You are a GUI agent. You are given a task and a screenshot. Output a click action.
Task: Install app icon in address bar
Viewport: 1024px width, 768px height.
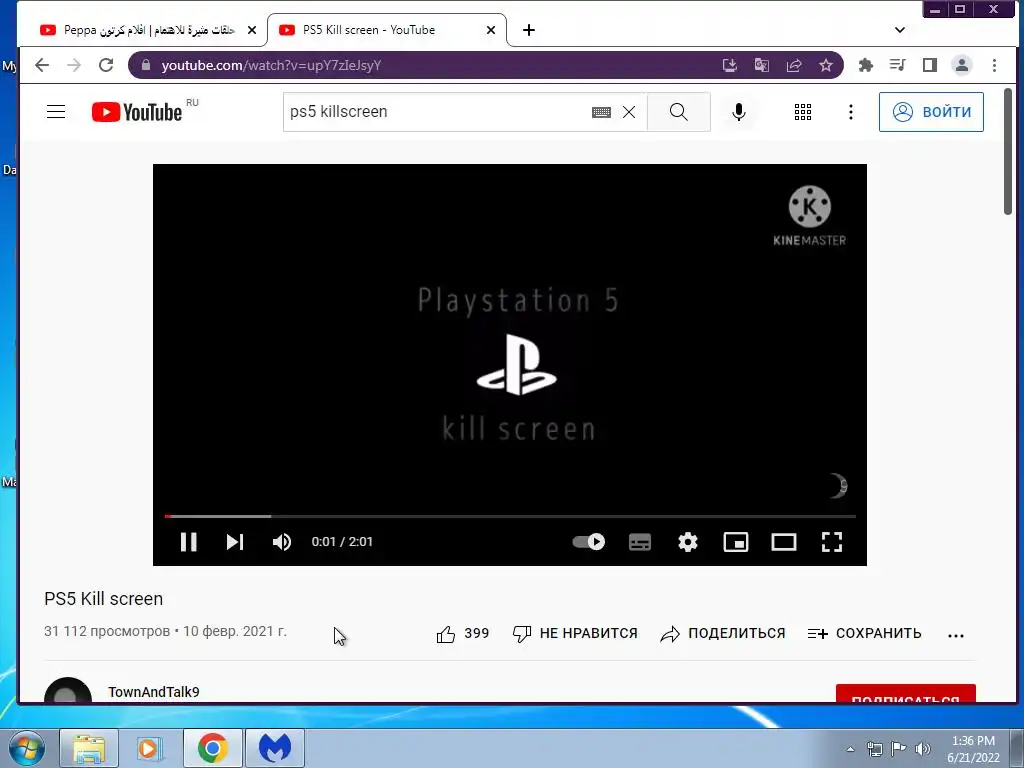click(x=729, y=65)
